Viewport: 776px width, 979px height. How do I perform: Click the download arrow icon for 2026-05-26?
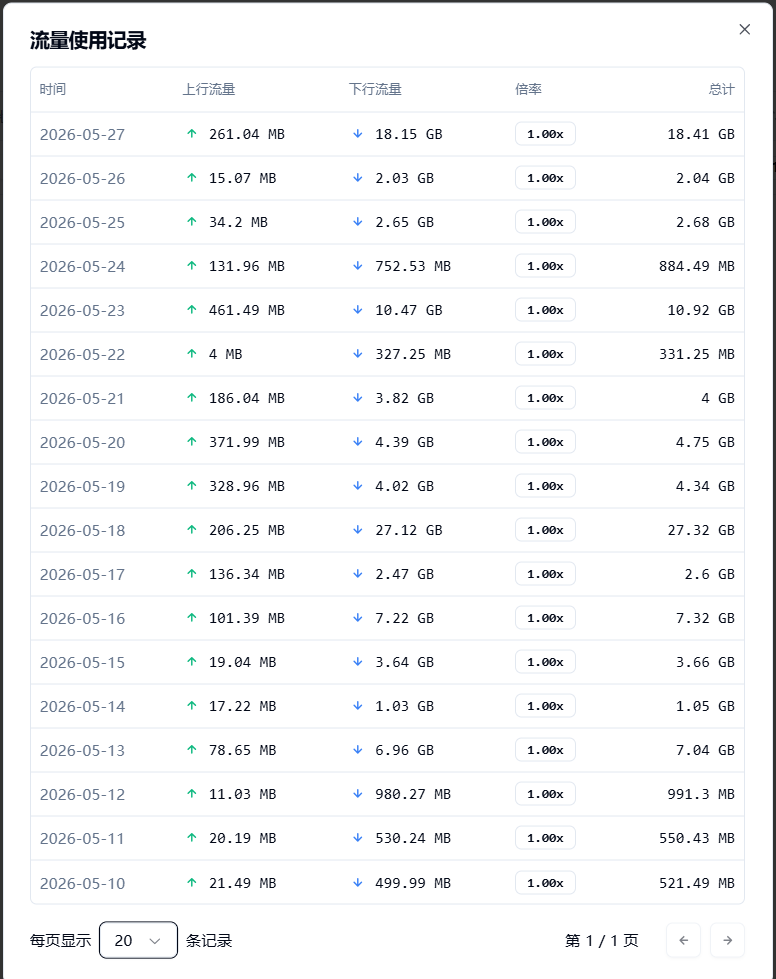358,178
